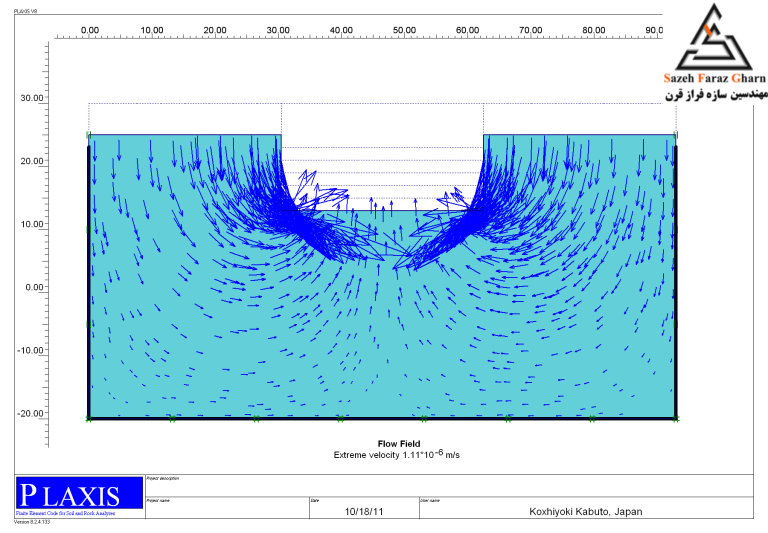Screen dimensions: 768x533
Task: Select the 'Flow Field' plot title
Action: pos(399,444)
